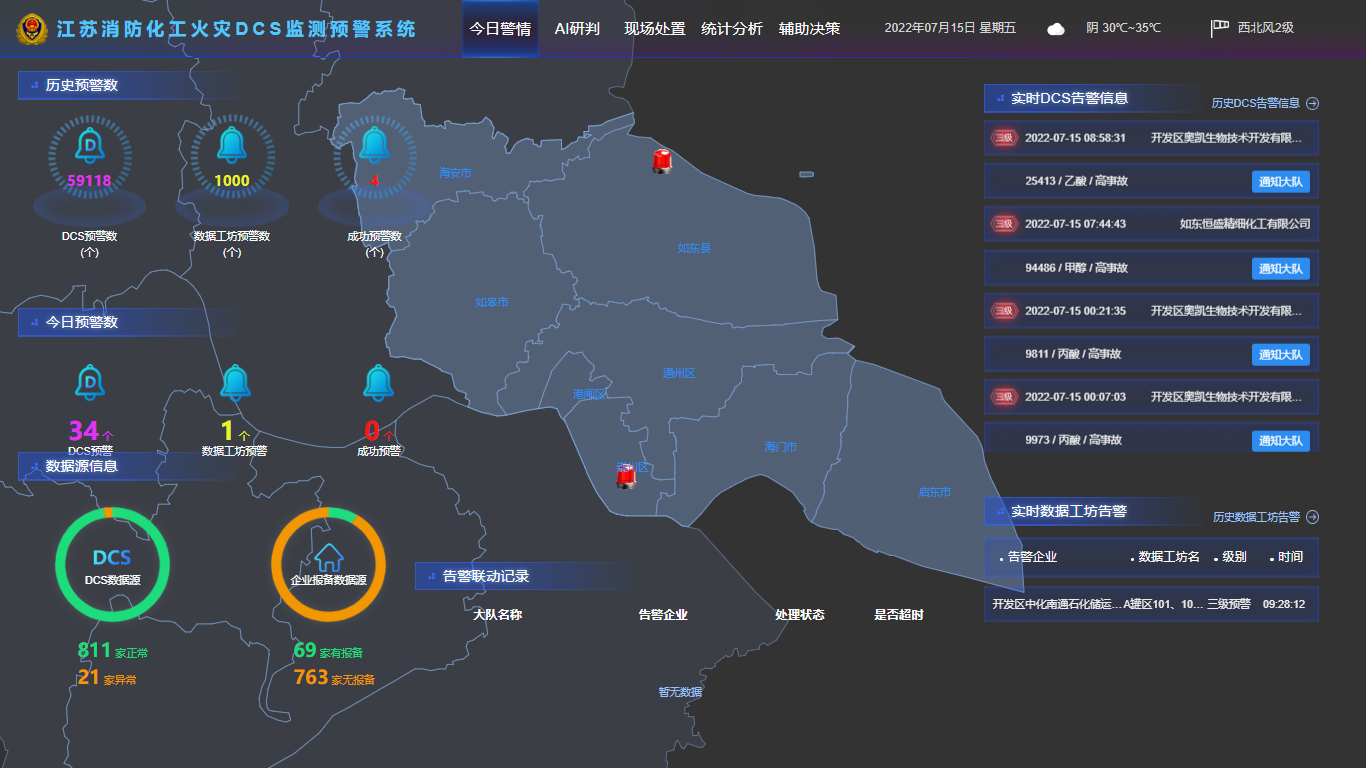
Task: Open the 历史DCS告警信息 link
Action: tap(1255, 103)
